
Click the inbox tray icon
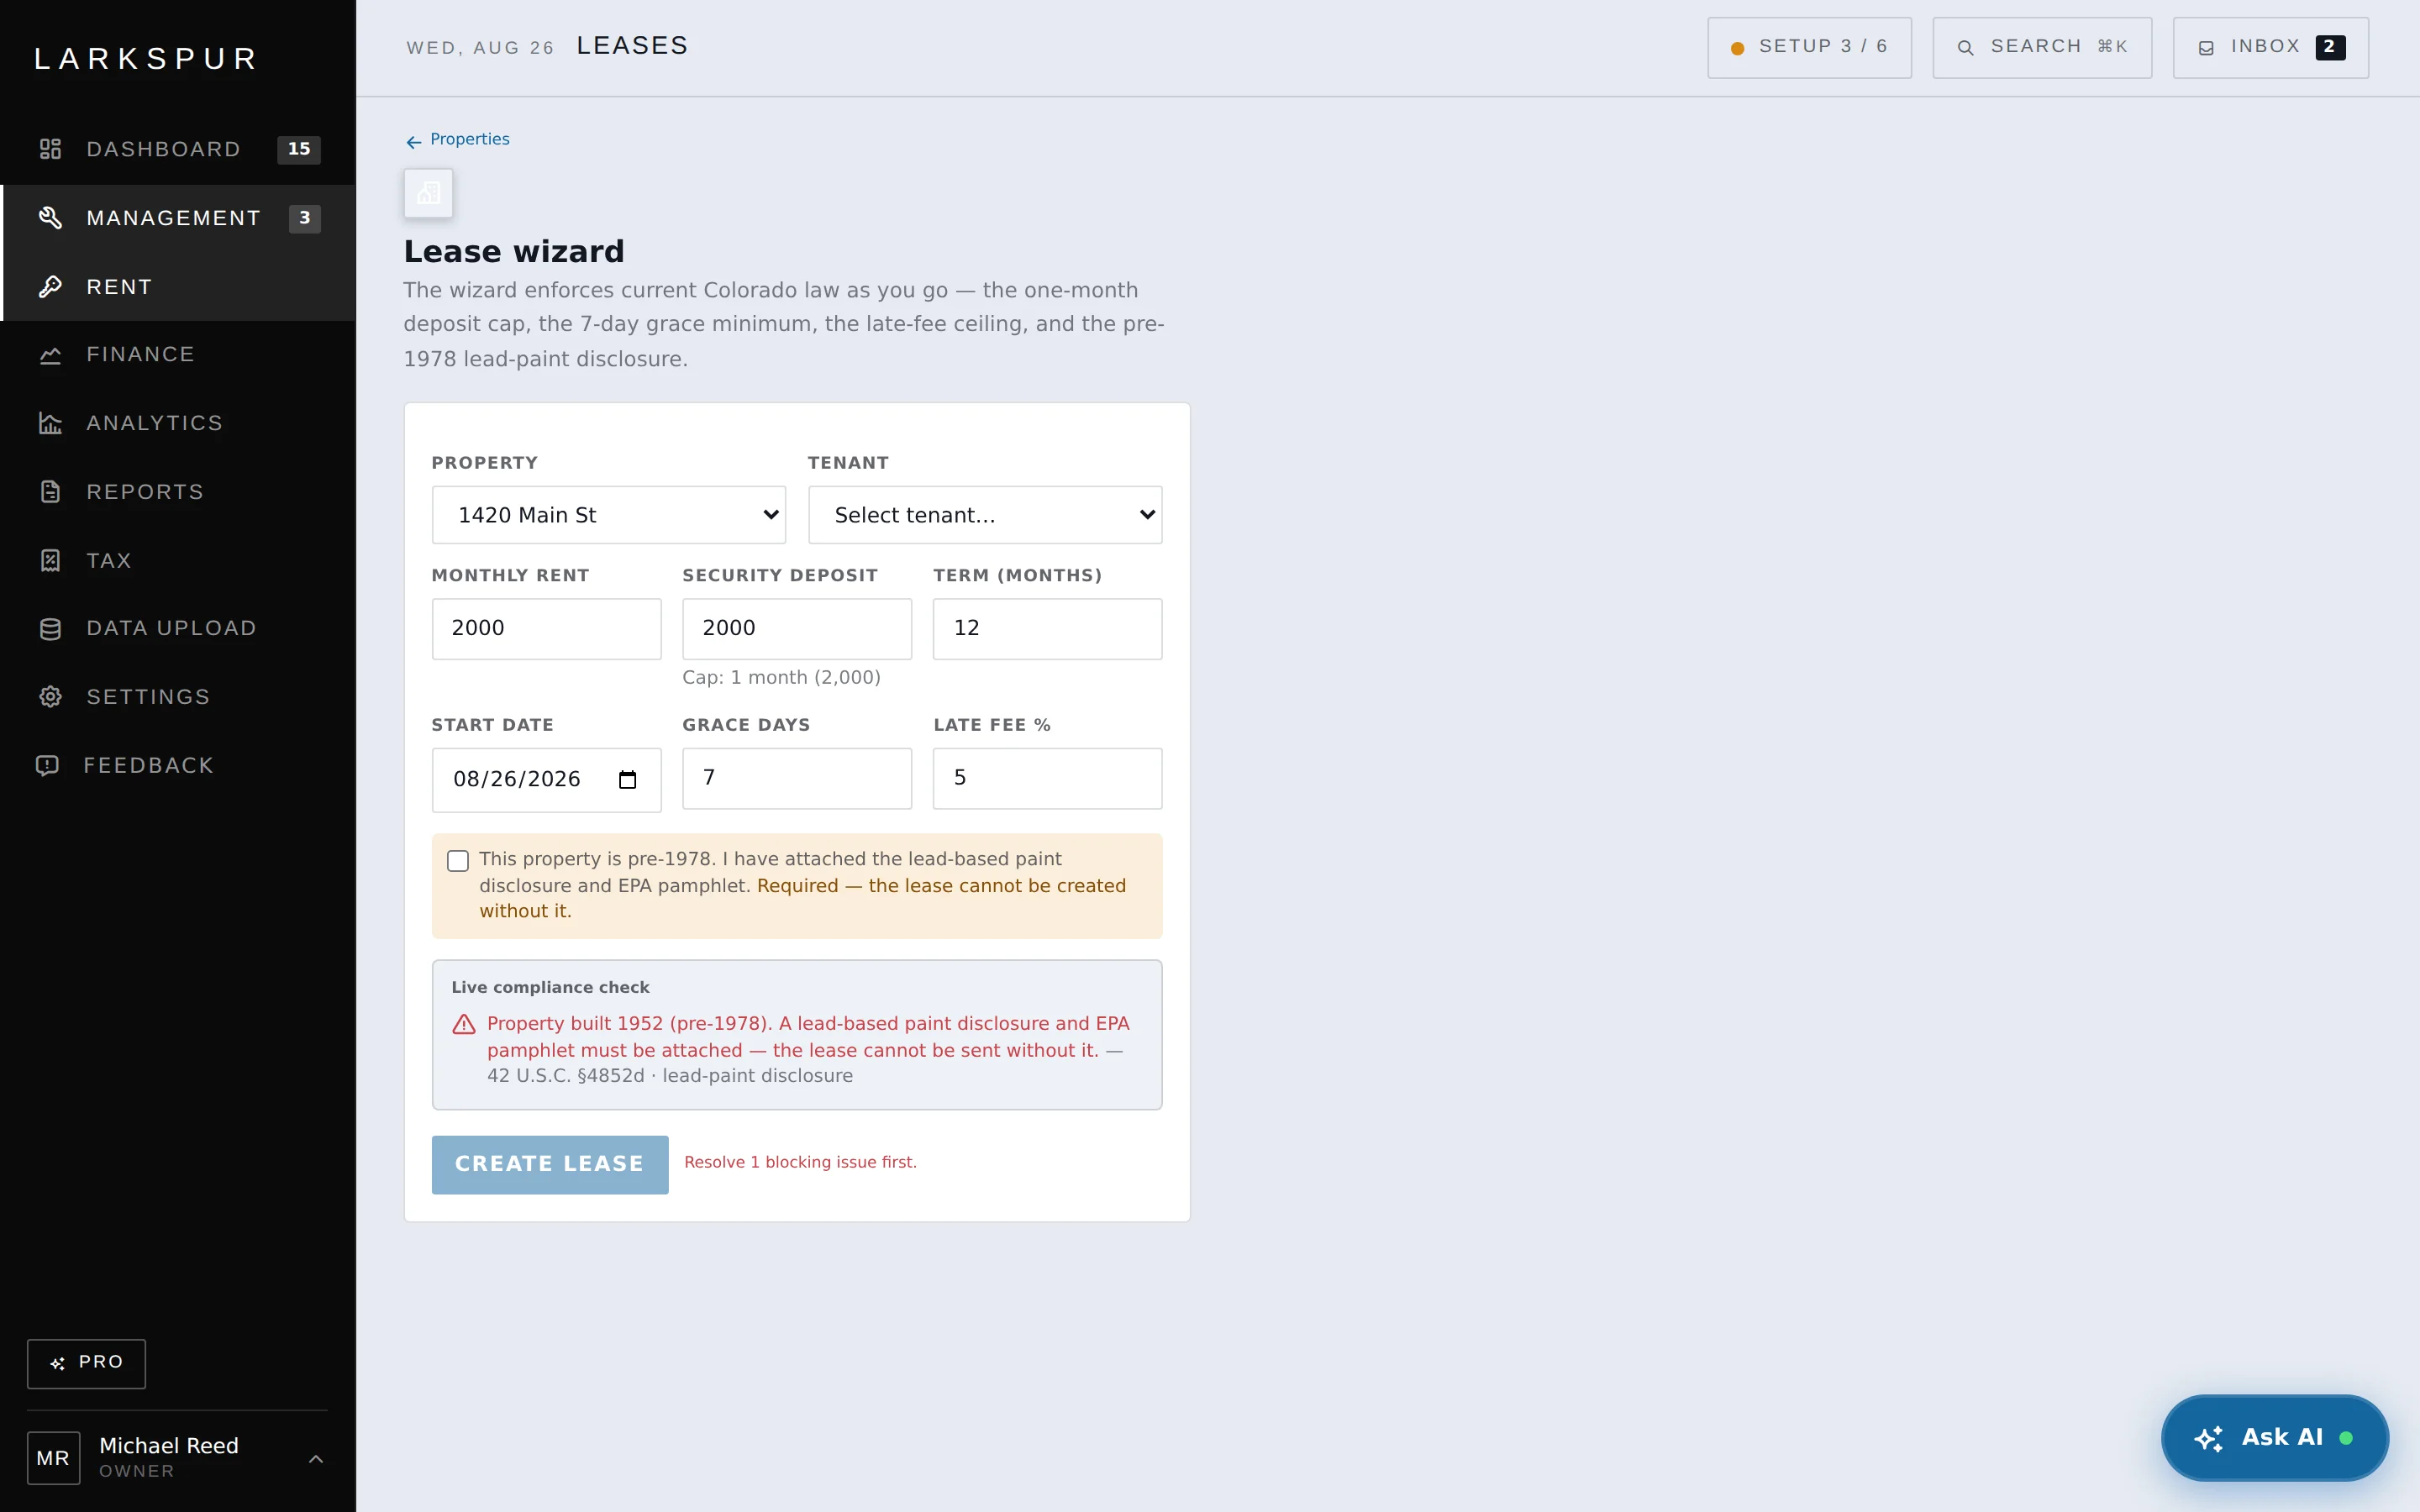click(2206, 48)
